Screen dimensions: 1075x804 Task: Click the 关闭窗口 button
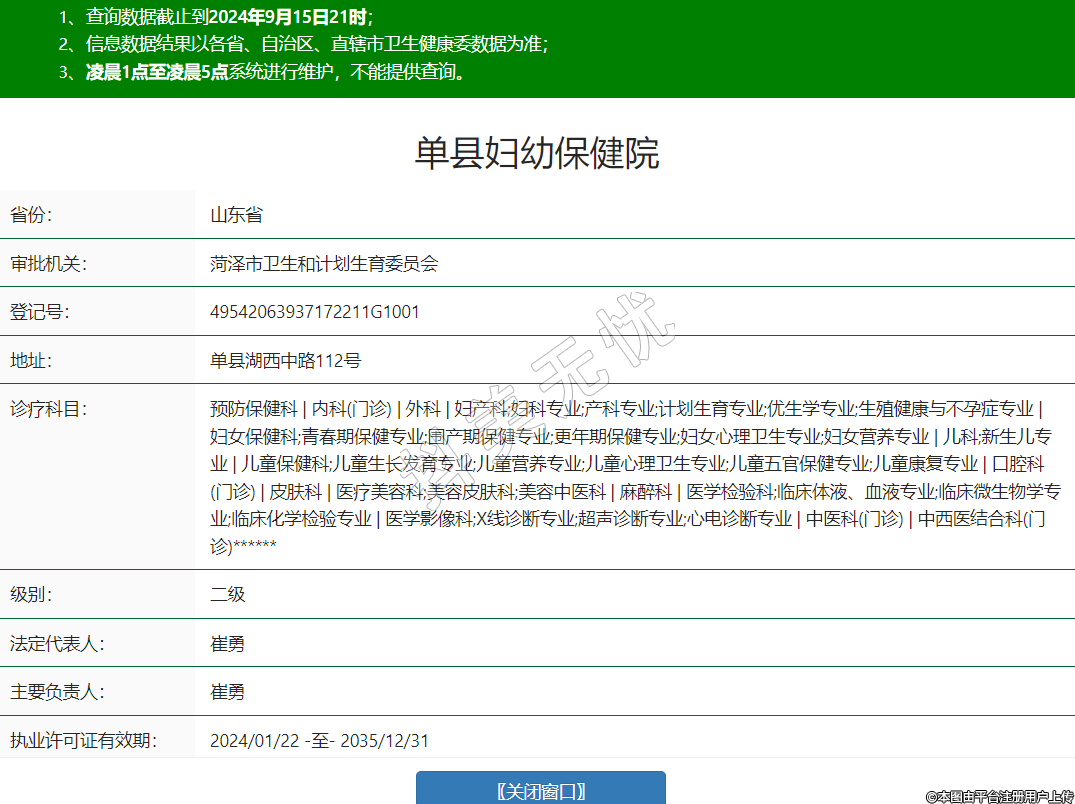tap(540, 790)
